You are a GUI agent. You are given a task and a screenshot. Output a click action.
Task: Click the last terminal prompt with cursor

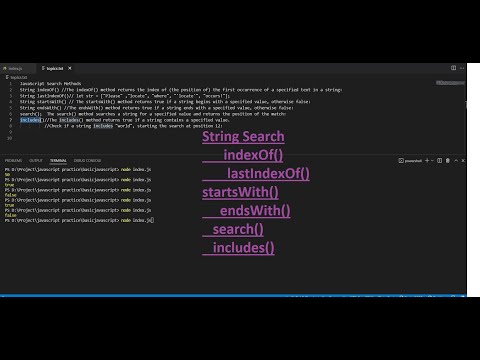coord(79,220)
